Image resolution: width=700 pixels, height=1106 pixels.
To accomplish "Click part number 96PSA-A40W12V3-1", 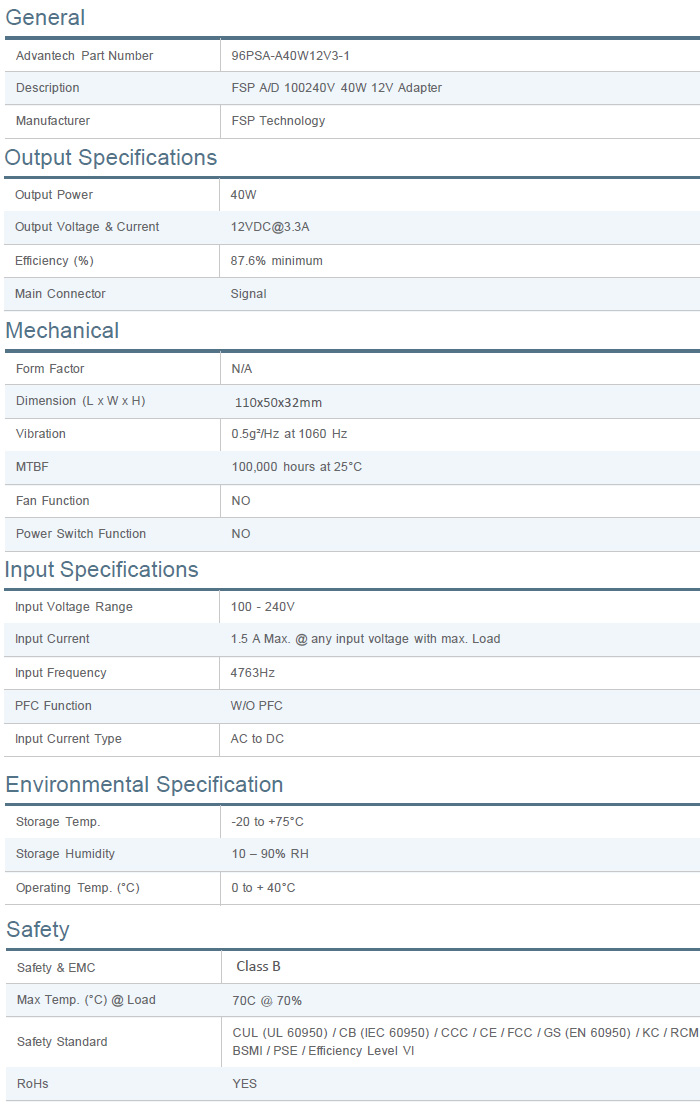I will [x=290, y=56].
